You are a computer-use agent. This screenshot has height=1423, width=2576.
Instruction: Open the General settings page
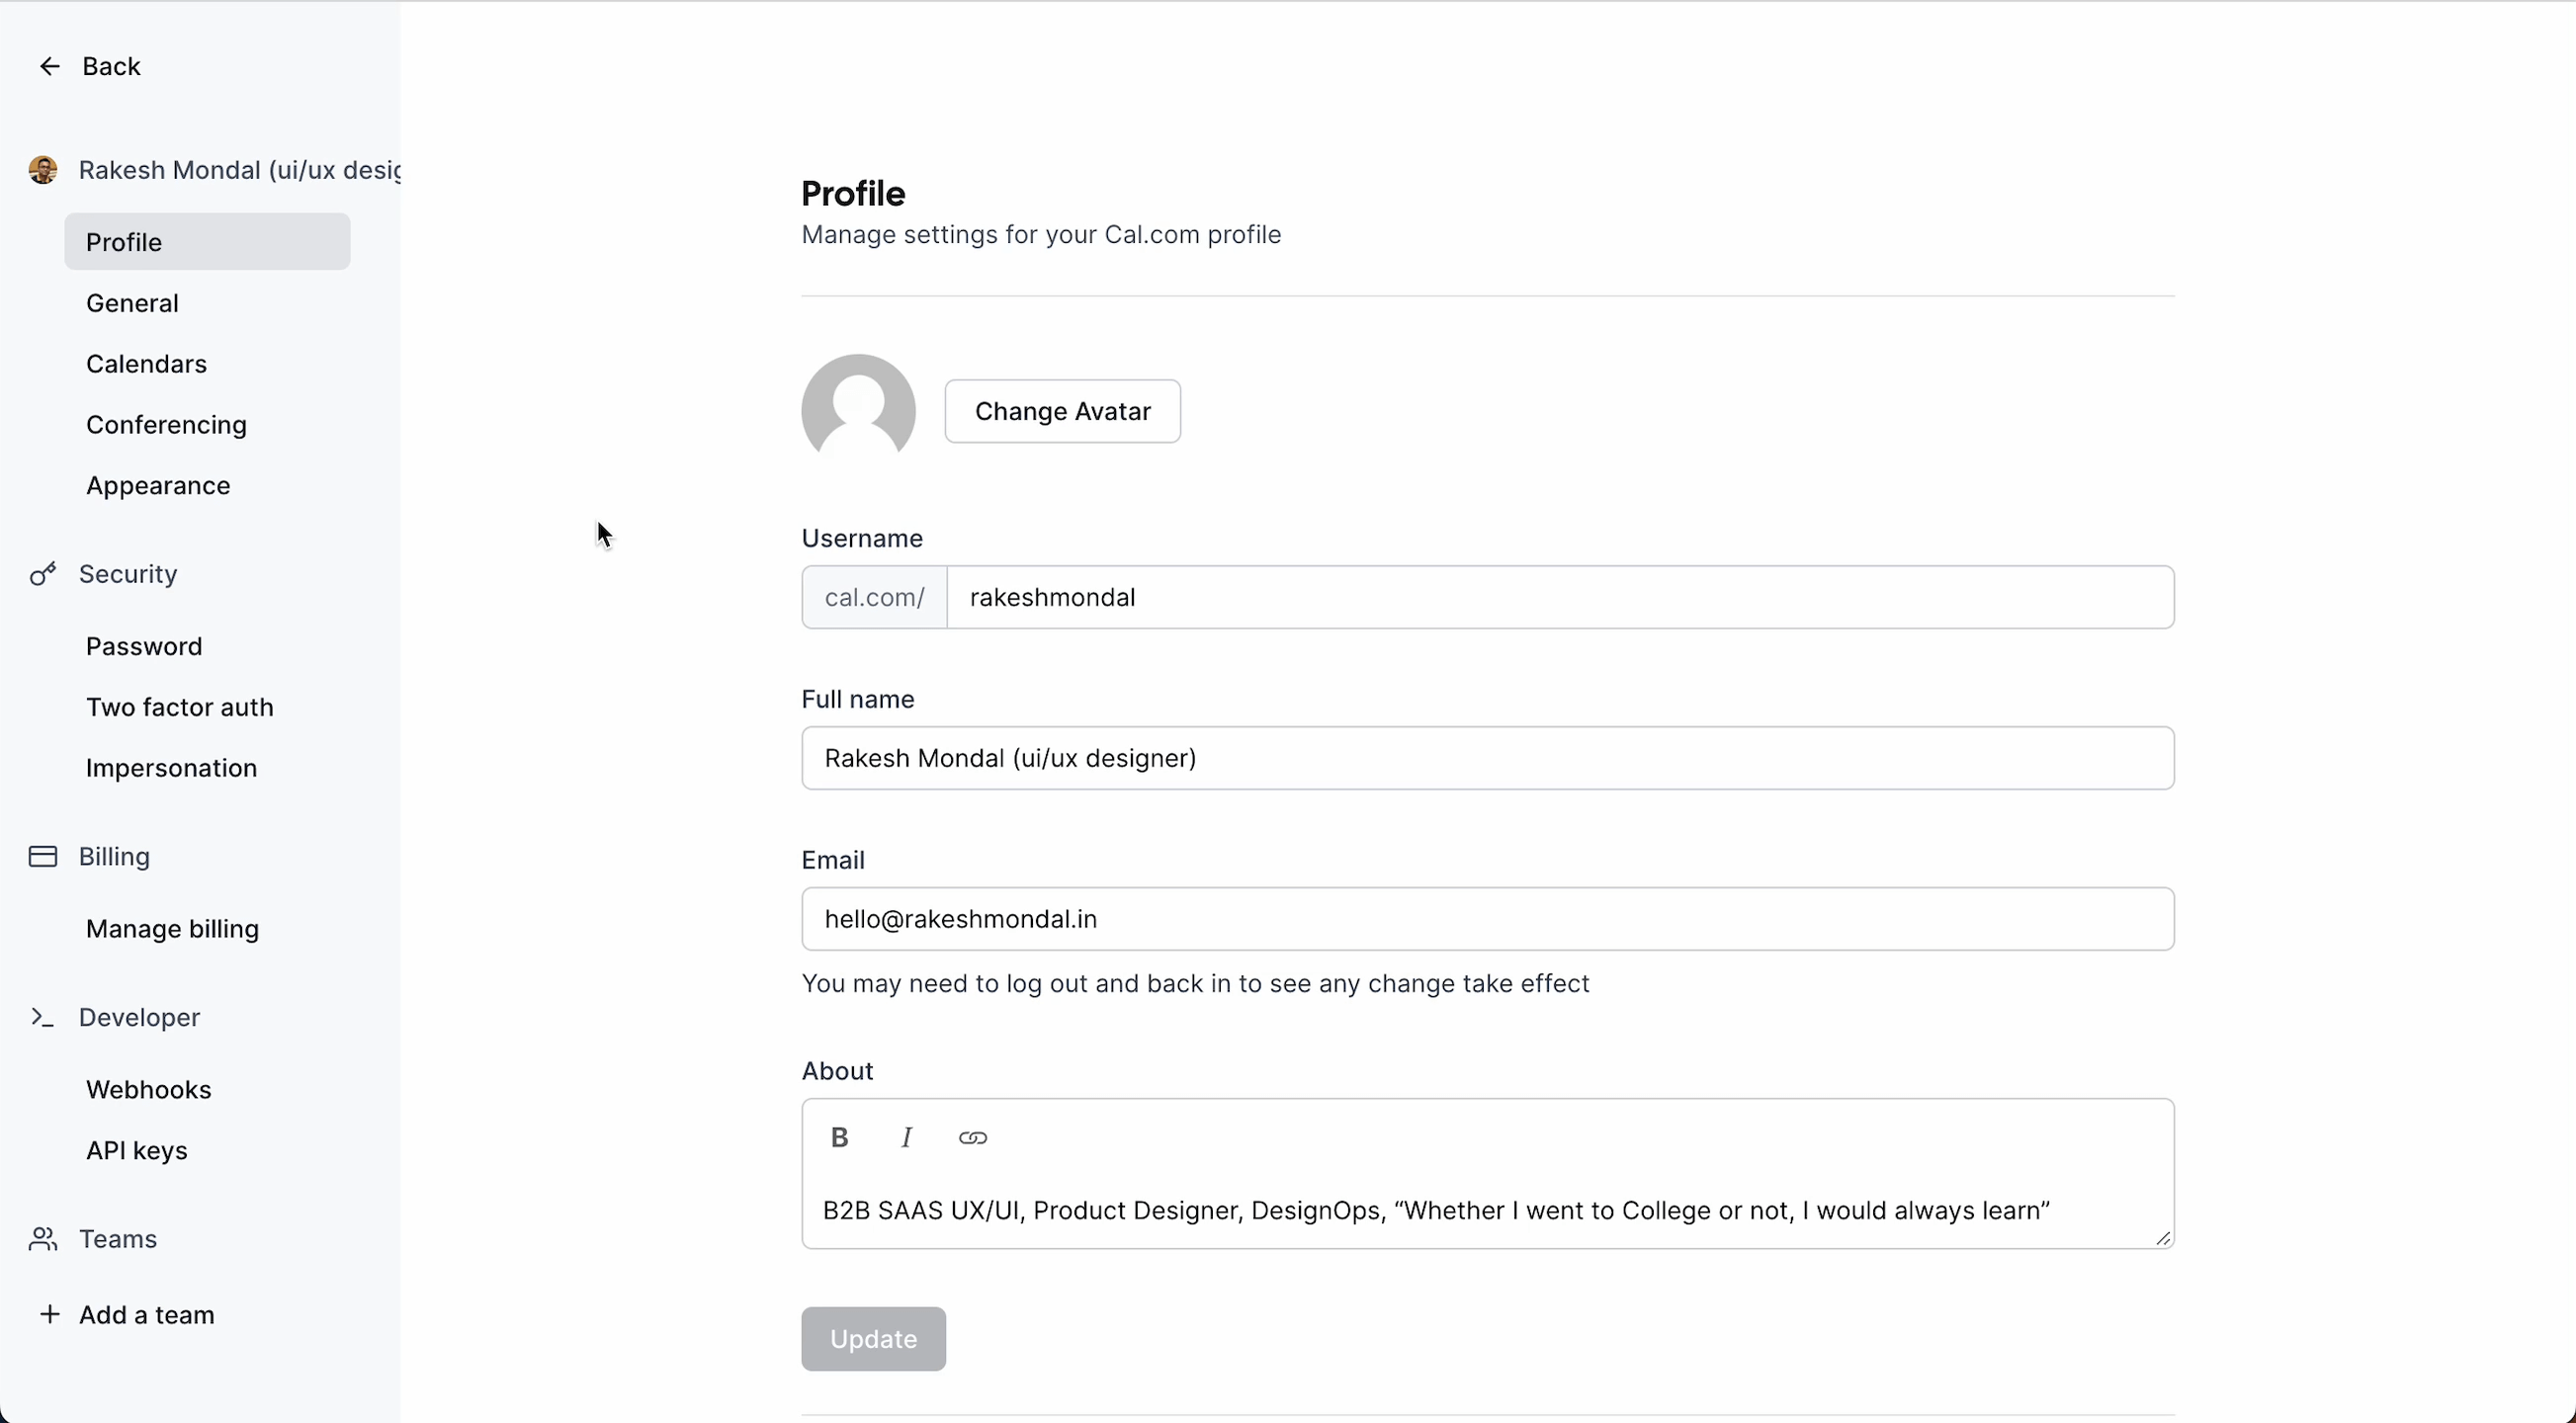pyautogui.click(x=132, y=303)
